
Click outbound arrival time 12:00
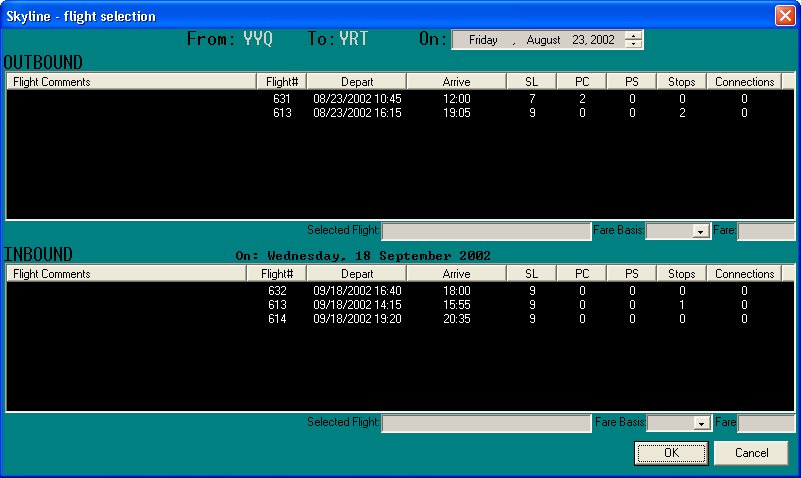(457, 99)
